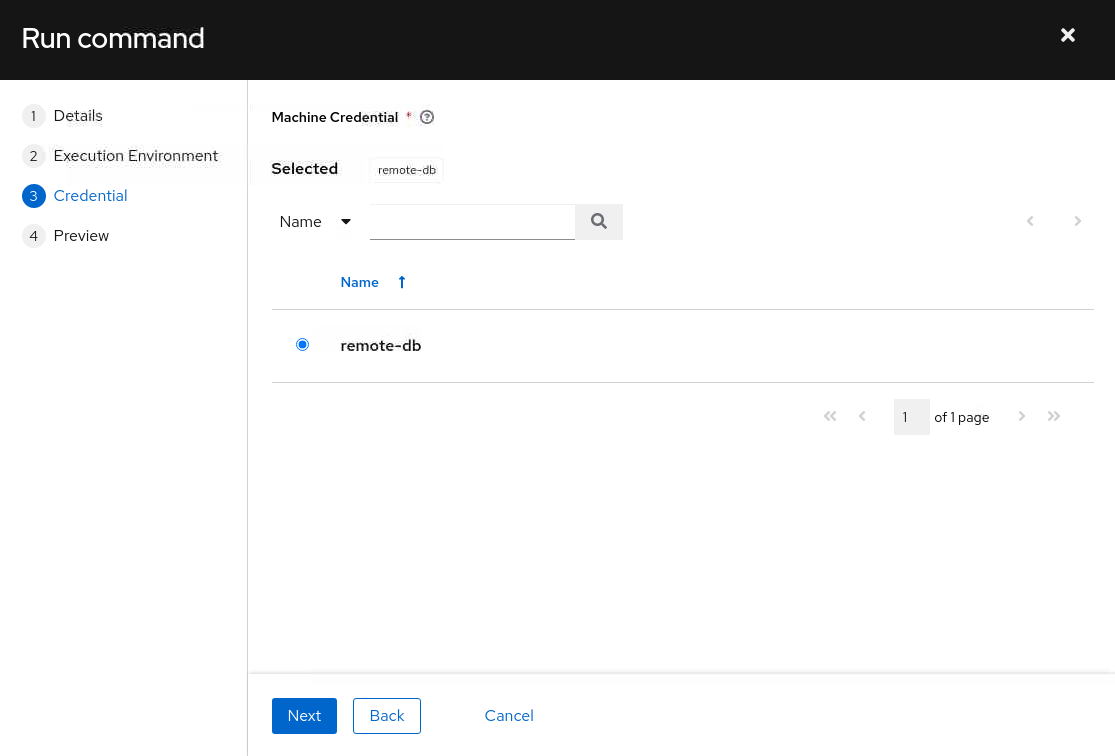Screen dimensions: 1115x756
Task: Click top next page arrow
Action: point(1077,221)
